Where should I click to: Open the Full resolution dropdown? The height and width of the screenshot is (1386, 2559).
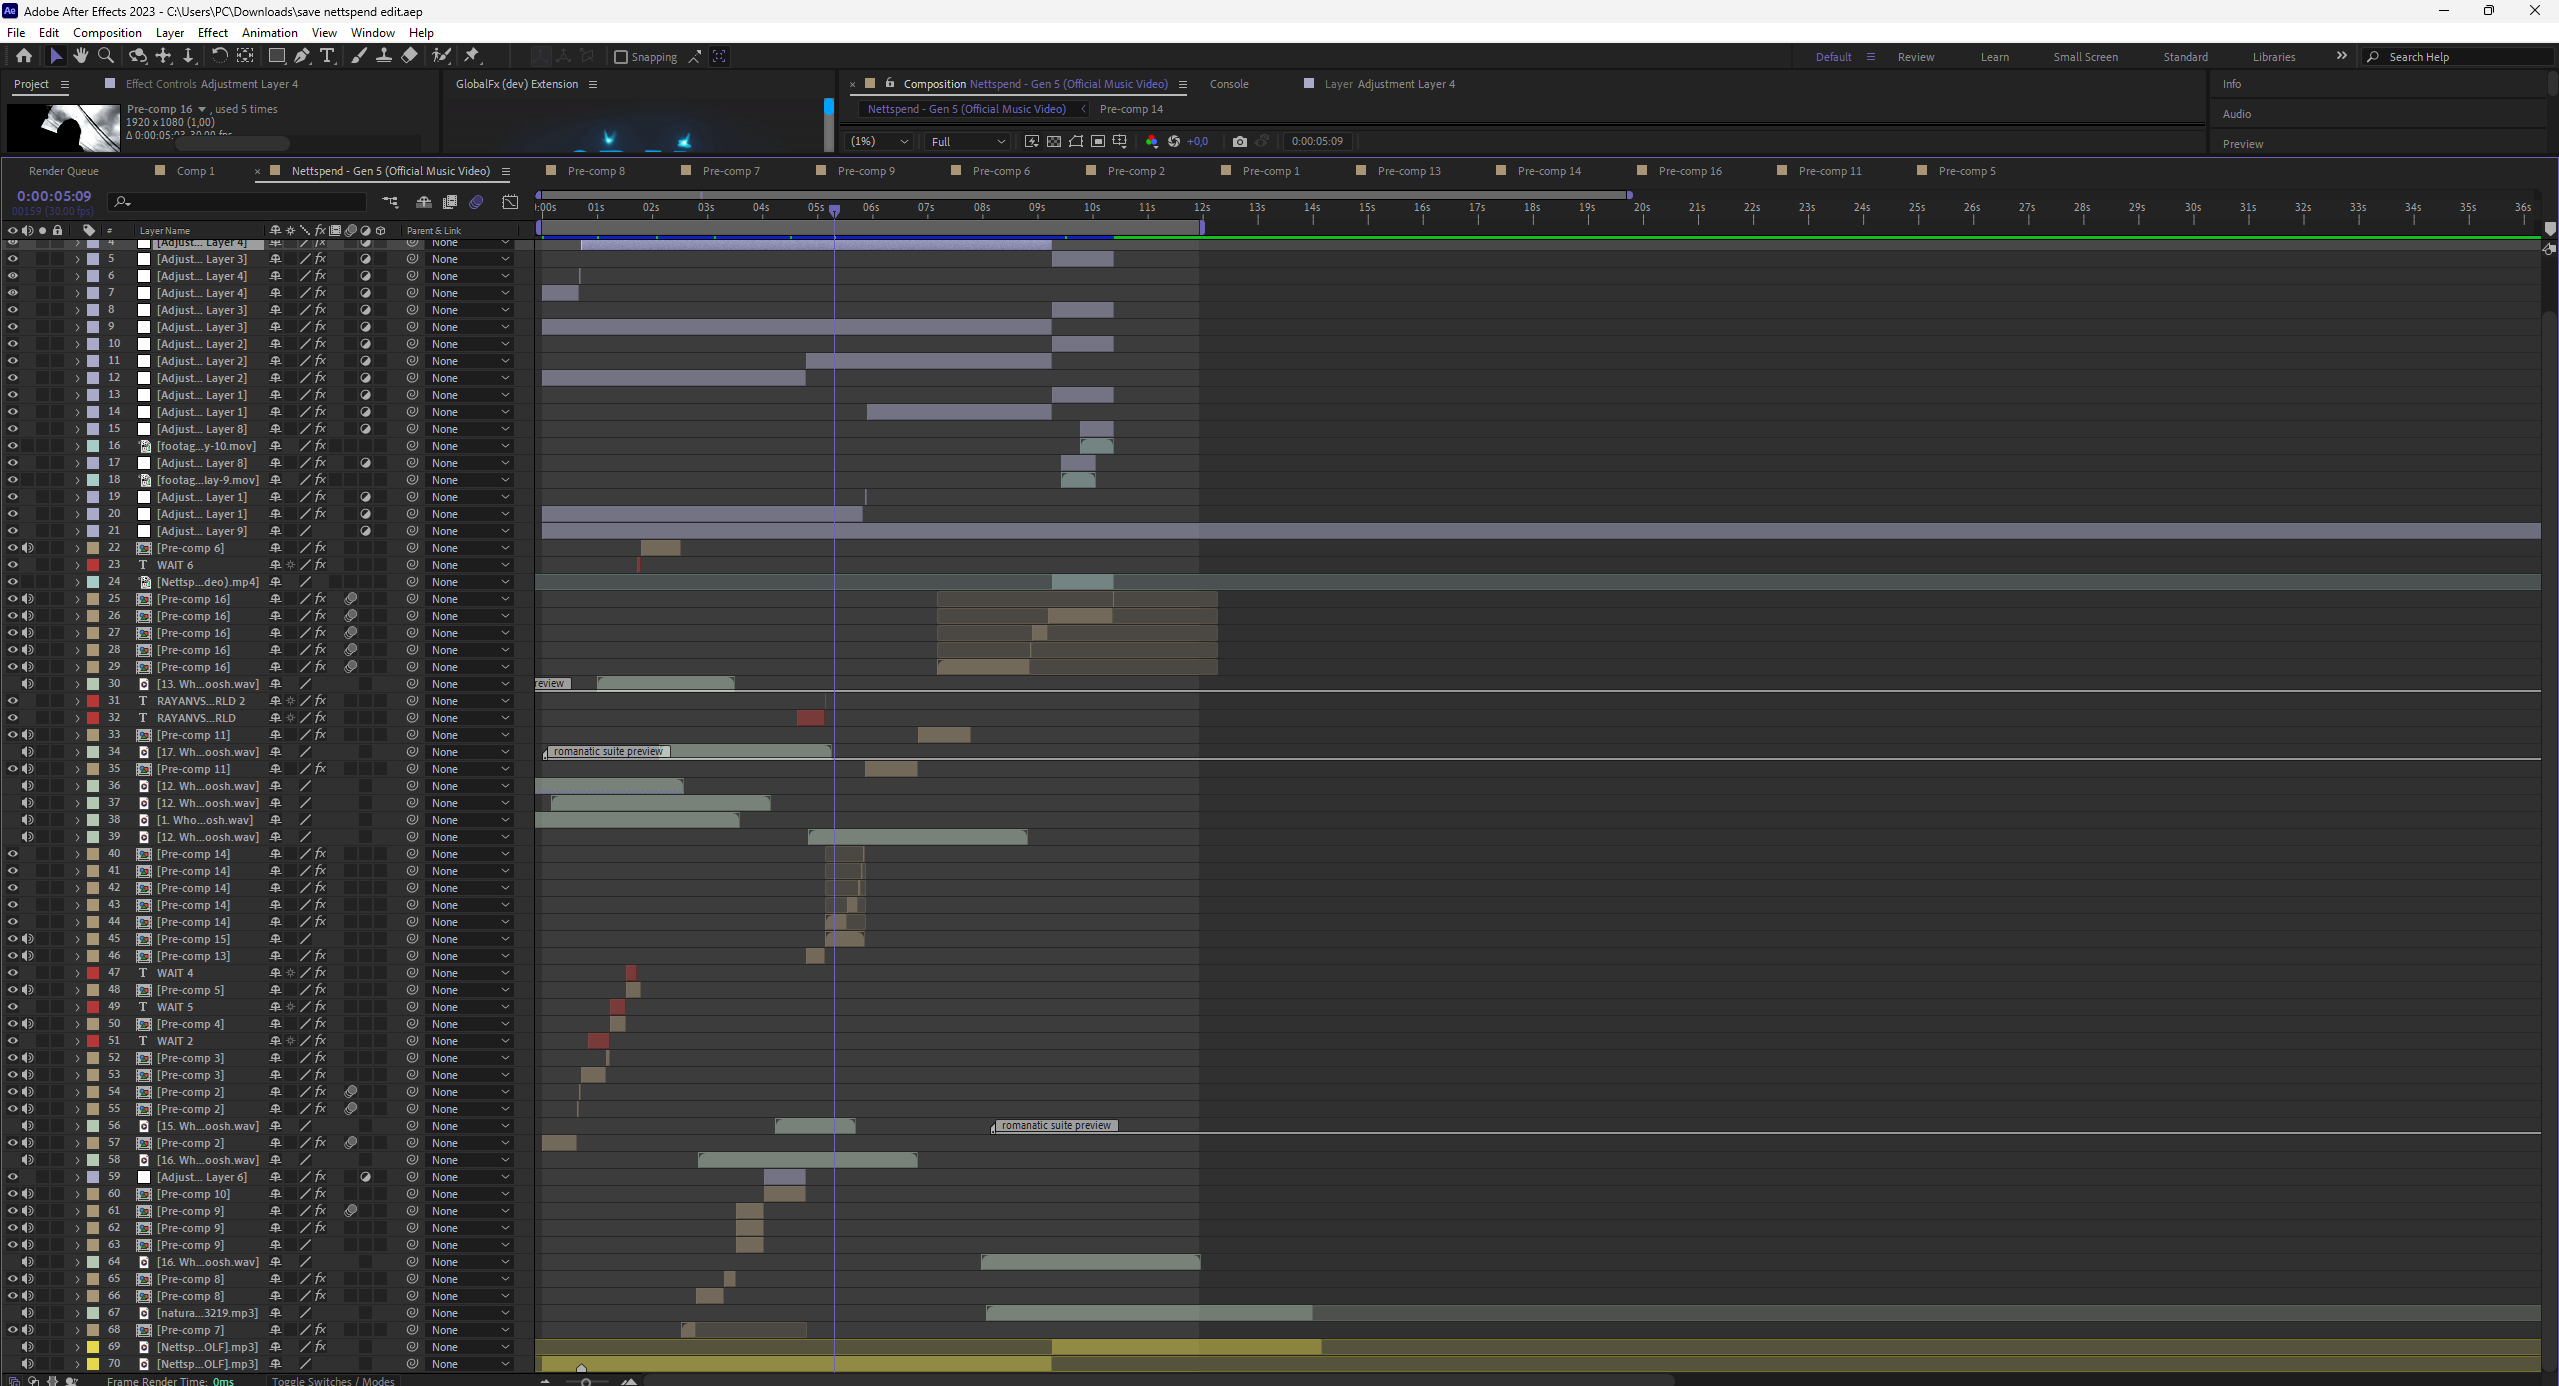(x=968, y=141)
